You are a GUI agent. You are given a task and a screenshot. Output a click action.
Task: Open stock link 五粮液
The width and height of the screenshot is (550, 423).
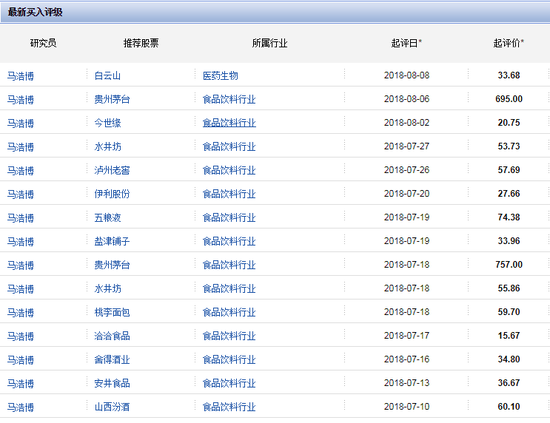(107, 218)
